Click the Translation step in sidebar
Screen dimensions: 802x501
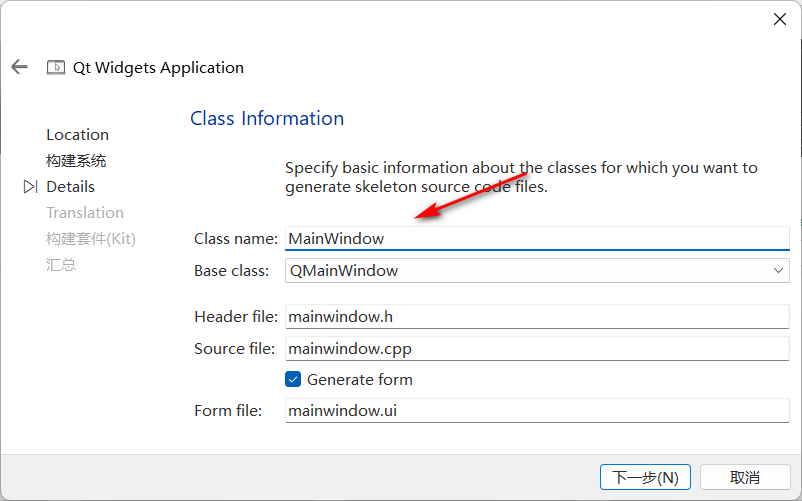[x=85, y=213]
